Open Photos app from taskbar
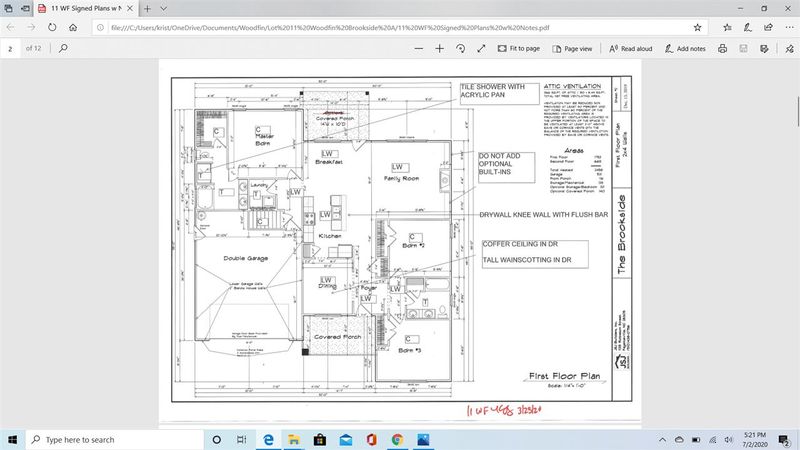Image resolution: width=800 pixels, height=450 pixels. [x=423, y=439]
